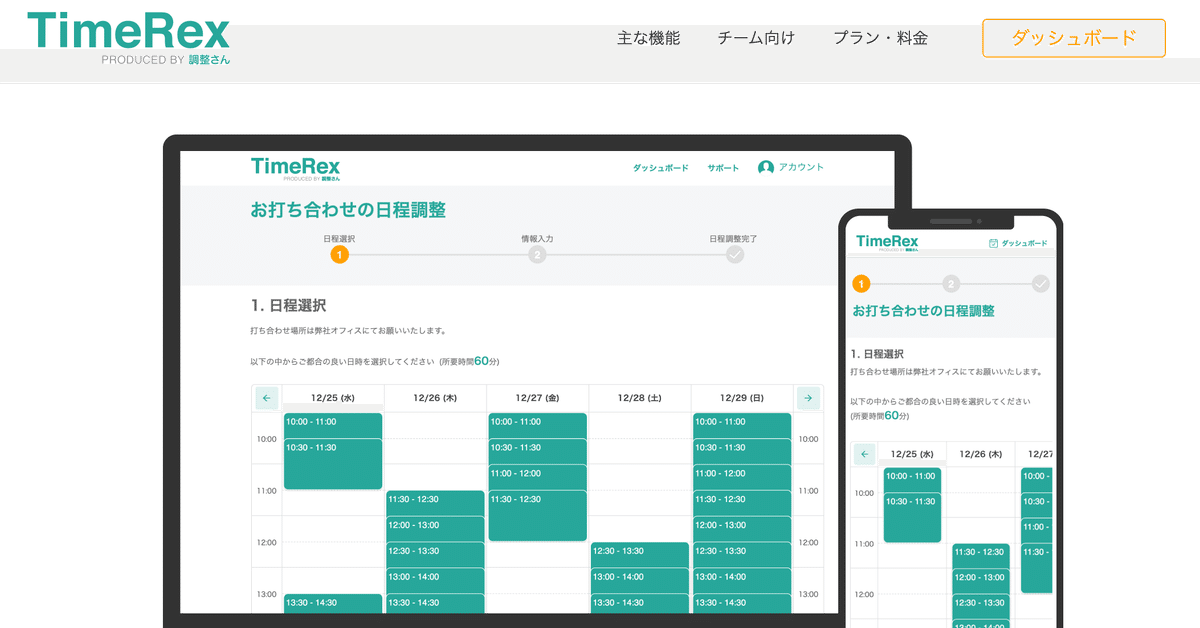Open the 主な機能 navigation item
The width and height of the screenshot is (1200, 628).
click(x=648, y=38)
